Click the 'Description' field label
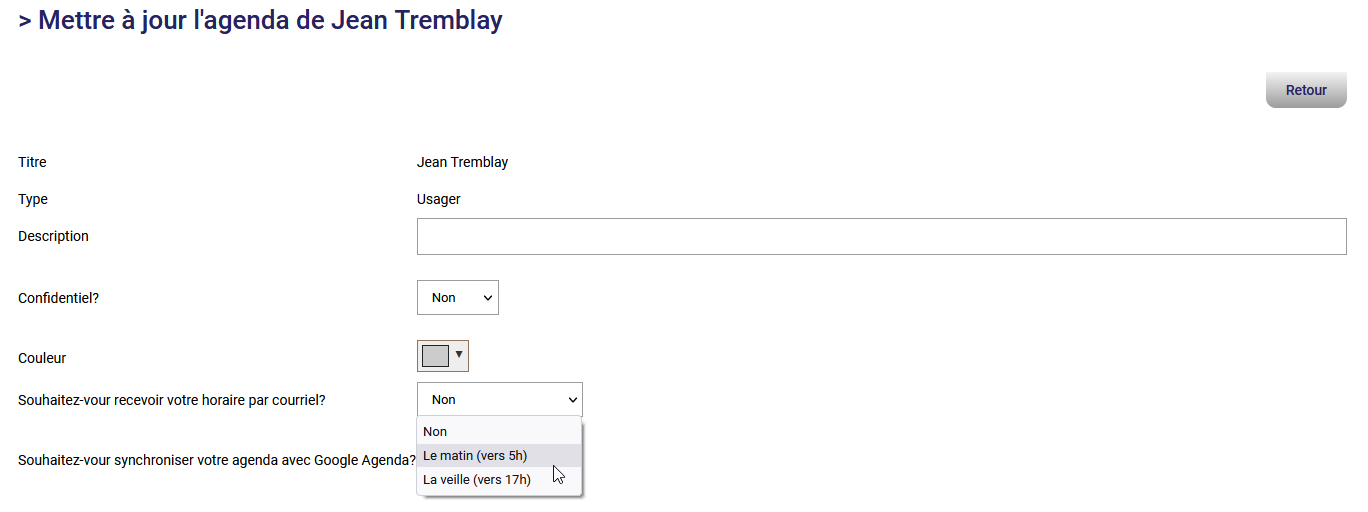Image resolution: width=1368 pixels, height=512 pixels. pyautogui.click(x=54, y=237)
